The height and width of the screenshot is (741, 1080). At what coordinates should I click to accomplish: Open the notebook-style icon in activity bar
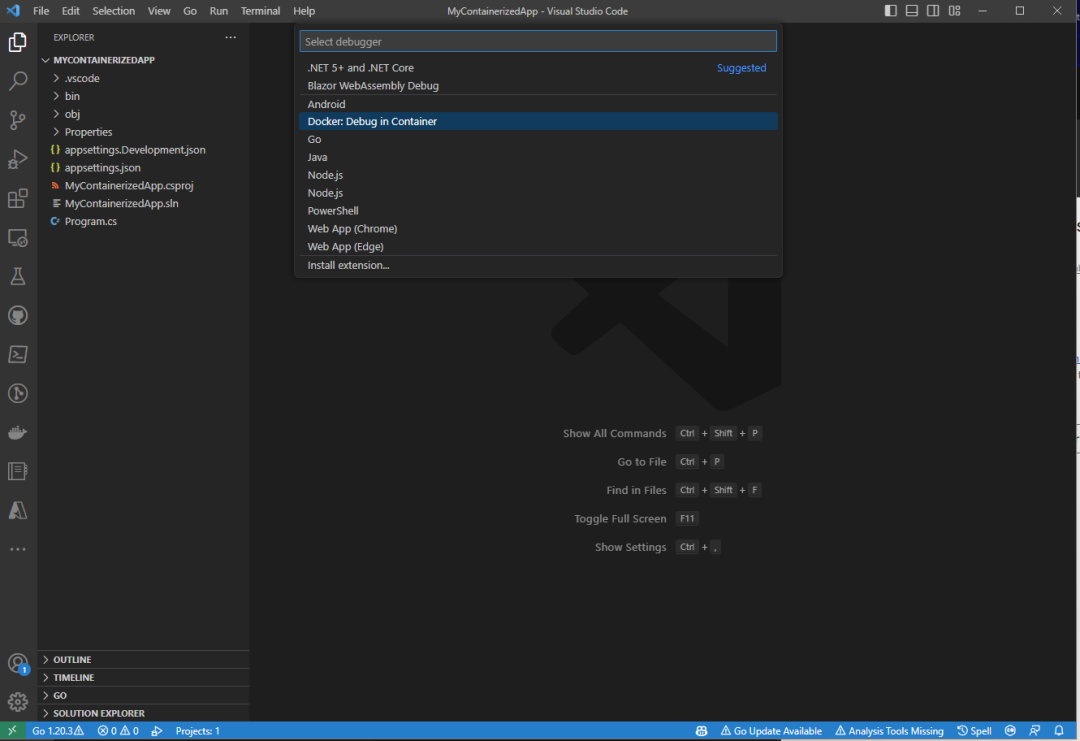18,471
